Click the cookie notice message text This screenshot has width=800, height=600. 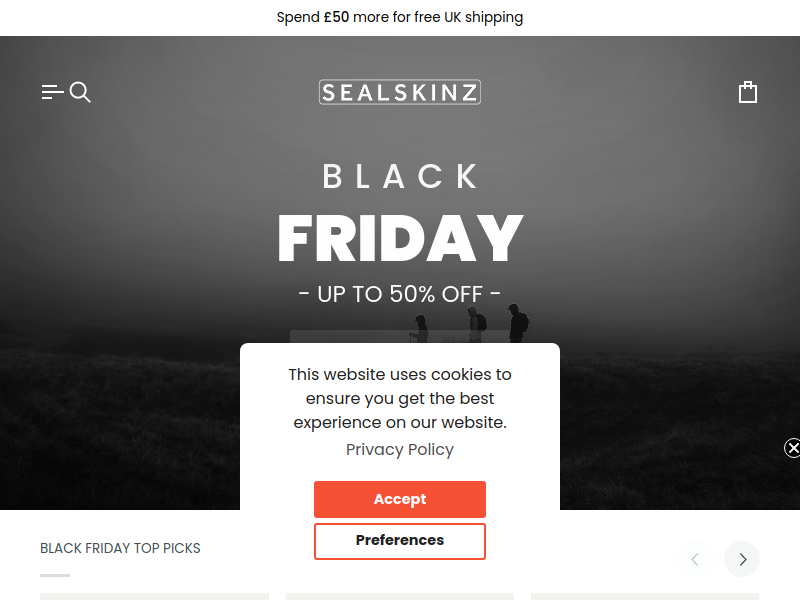click(399, 398)
